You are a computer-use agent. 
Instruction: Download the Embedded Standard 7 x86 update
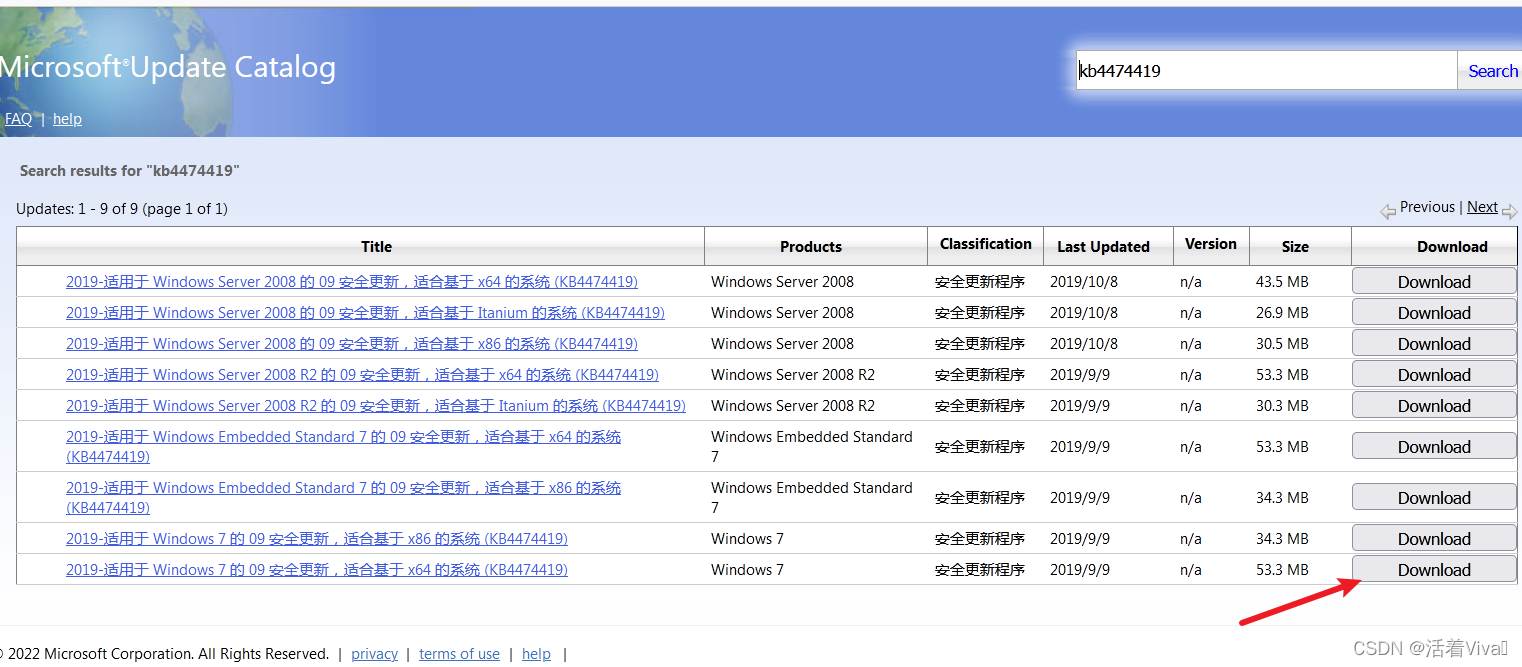[x=1434, y=498]
